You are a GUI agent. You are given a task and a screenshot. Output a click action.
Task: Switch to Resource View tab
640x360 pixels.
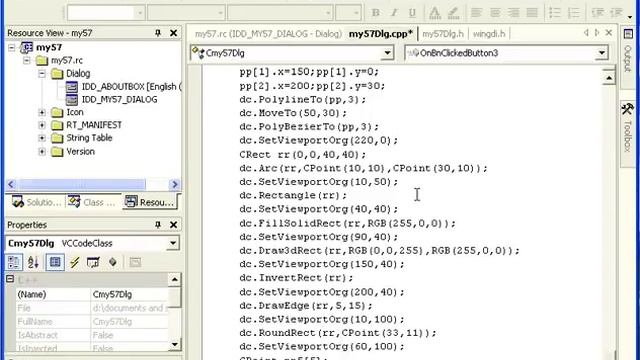click(x=149, y=202)
